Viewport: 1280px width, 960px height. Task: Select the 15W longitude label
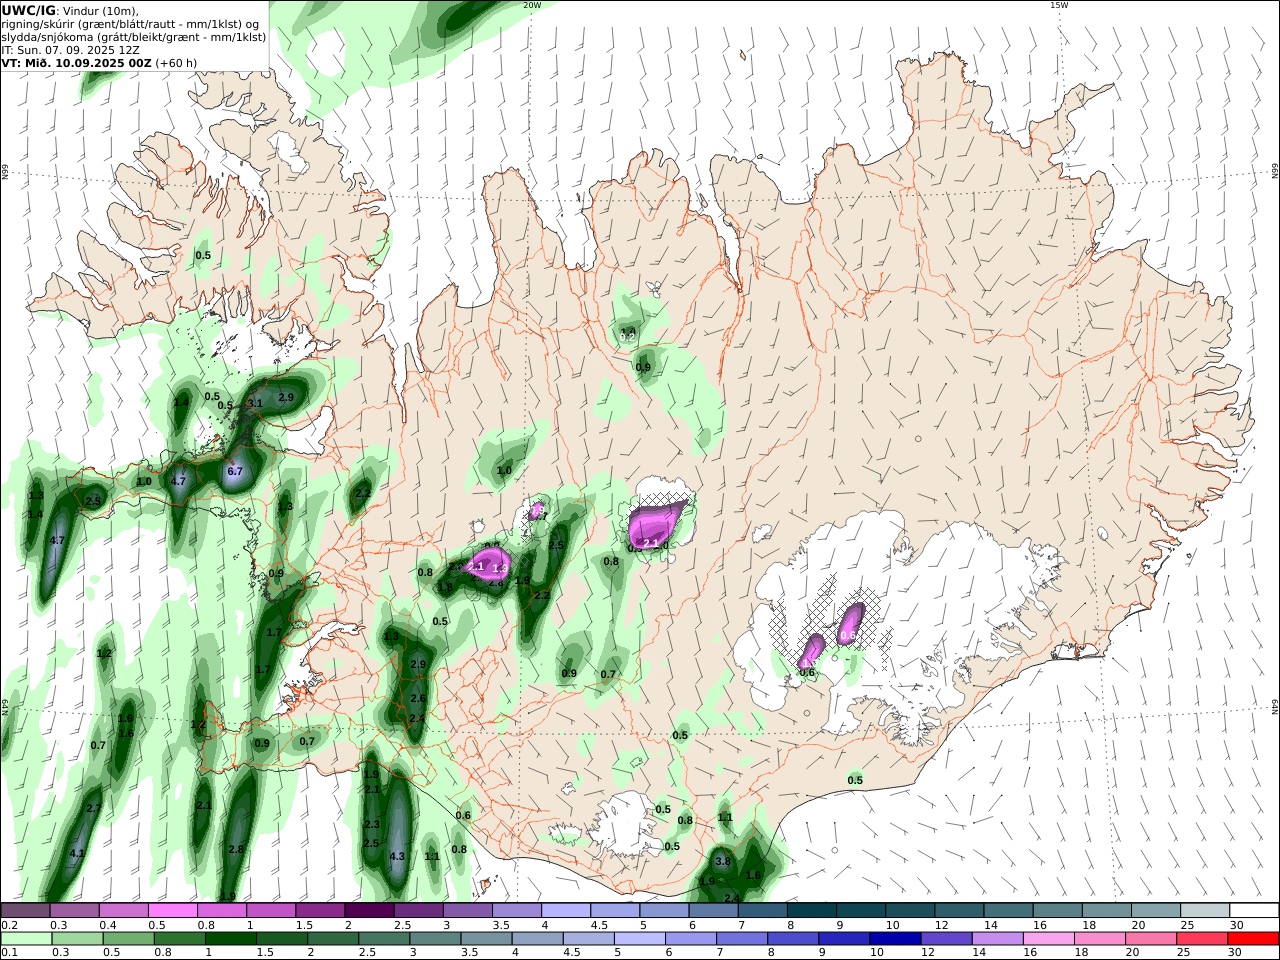tap(1059, 5)
